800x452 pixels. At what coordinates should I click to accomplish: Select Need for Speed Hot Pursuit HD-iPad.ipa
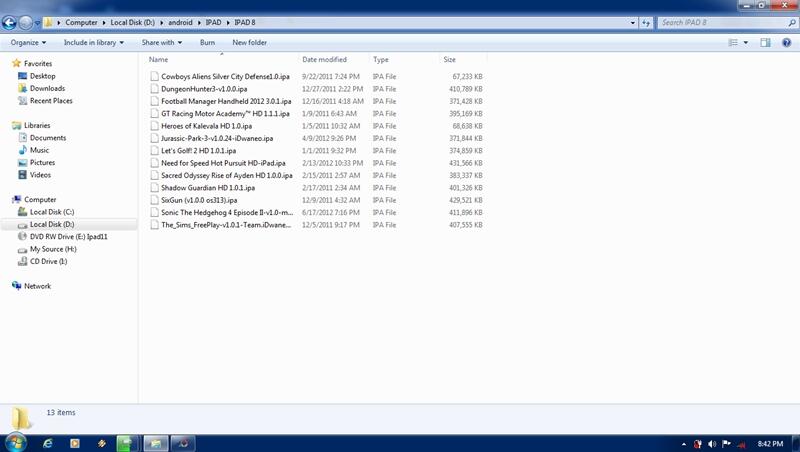223,163
